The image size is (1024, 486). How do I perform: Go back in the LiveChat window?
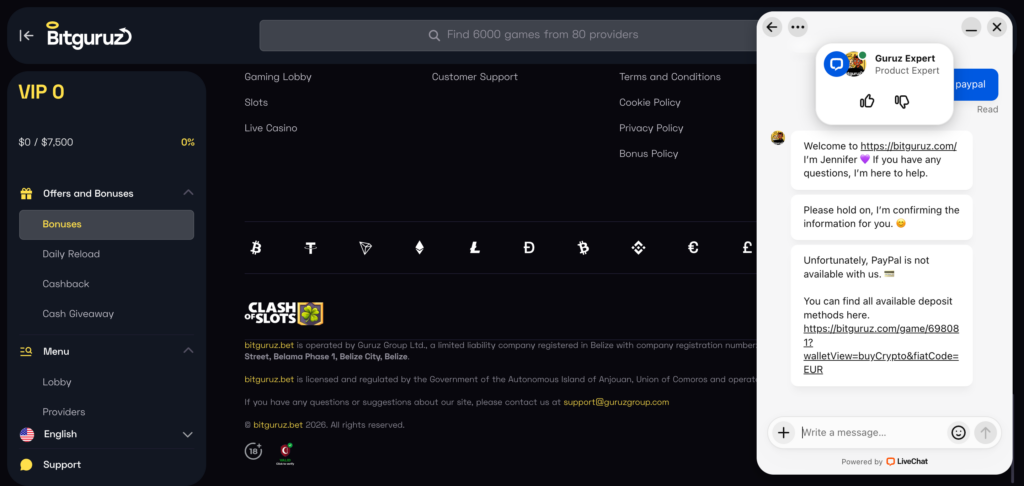(x=772, y=27)
